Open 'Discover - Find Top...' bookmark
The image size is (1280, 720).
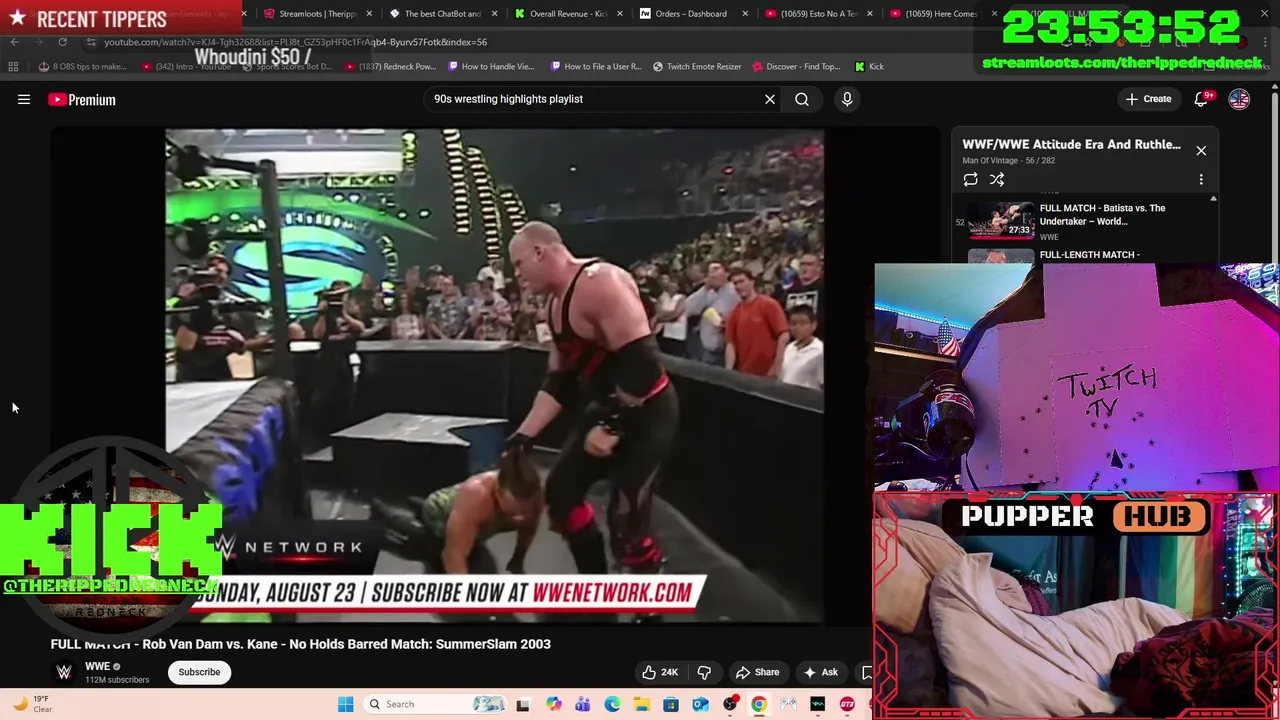[796, 66]
